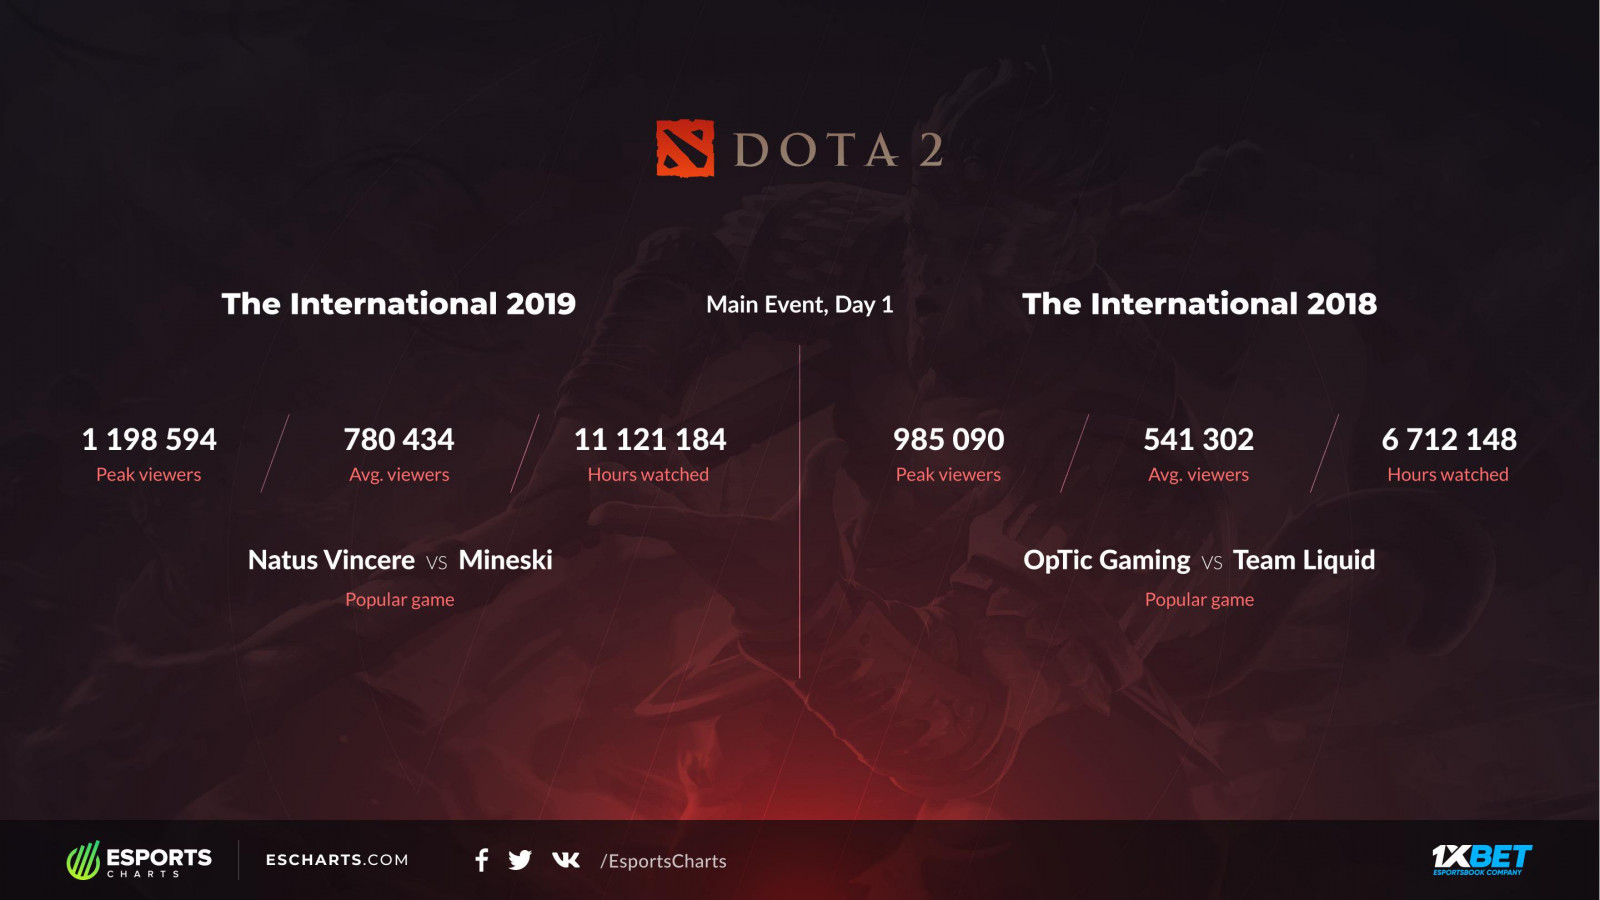Select the 541 302 average viewers number

click(x=1199, y=439)
